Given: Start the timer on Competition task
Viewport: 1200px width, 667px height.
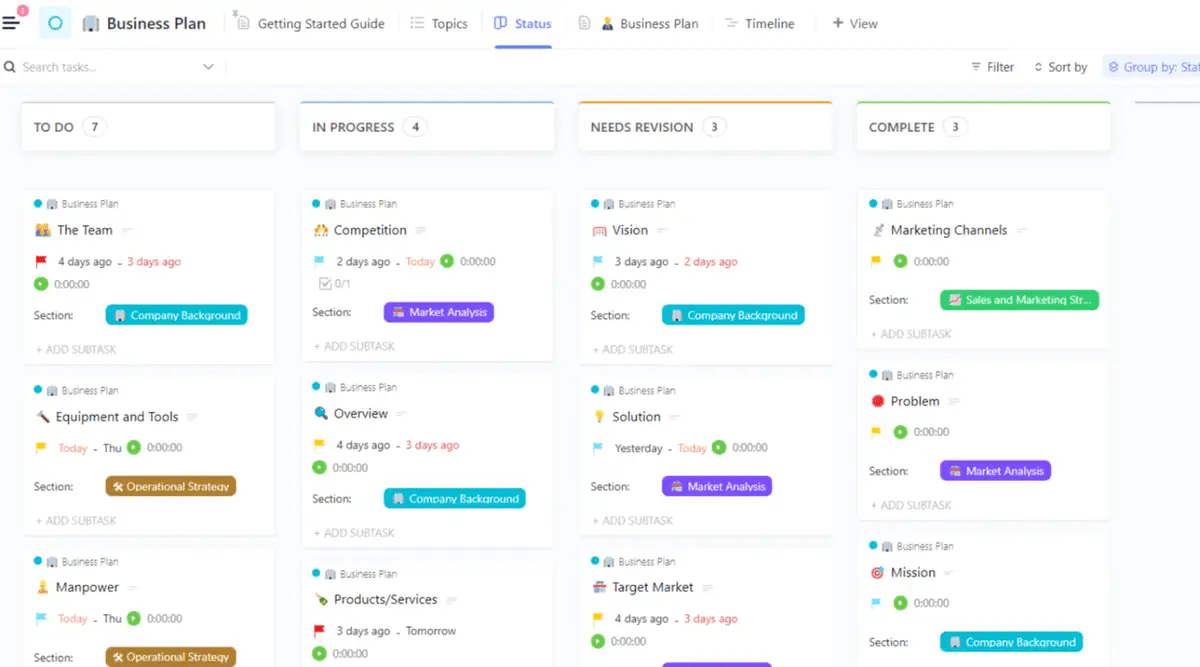Looking at the screenshot, I should click(447, 261).
